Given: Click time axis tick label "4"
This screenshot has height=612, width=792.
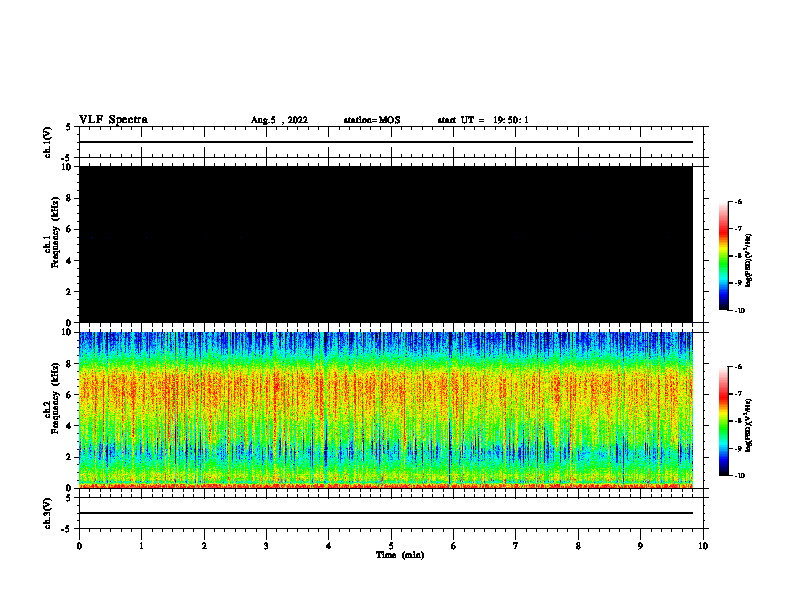Looking at the screenshot, I should point(328,546).
